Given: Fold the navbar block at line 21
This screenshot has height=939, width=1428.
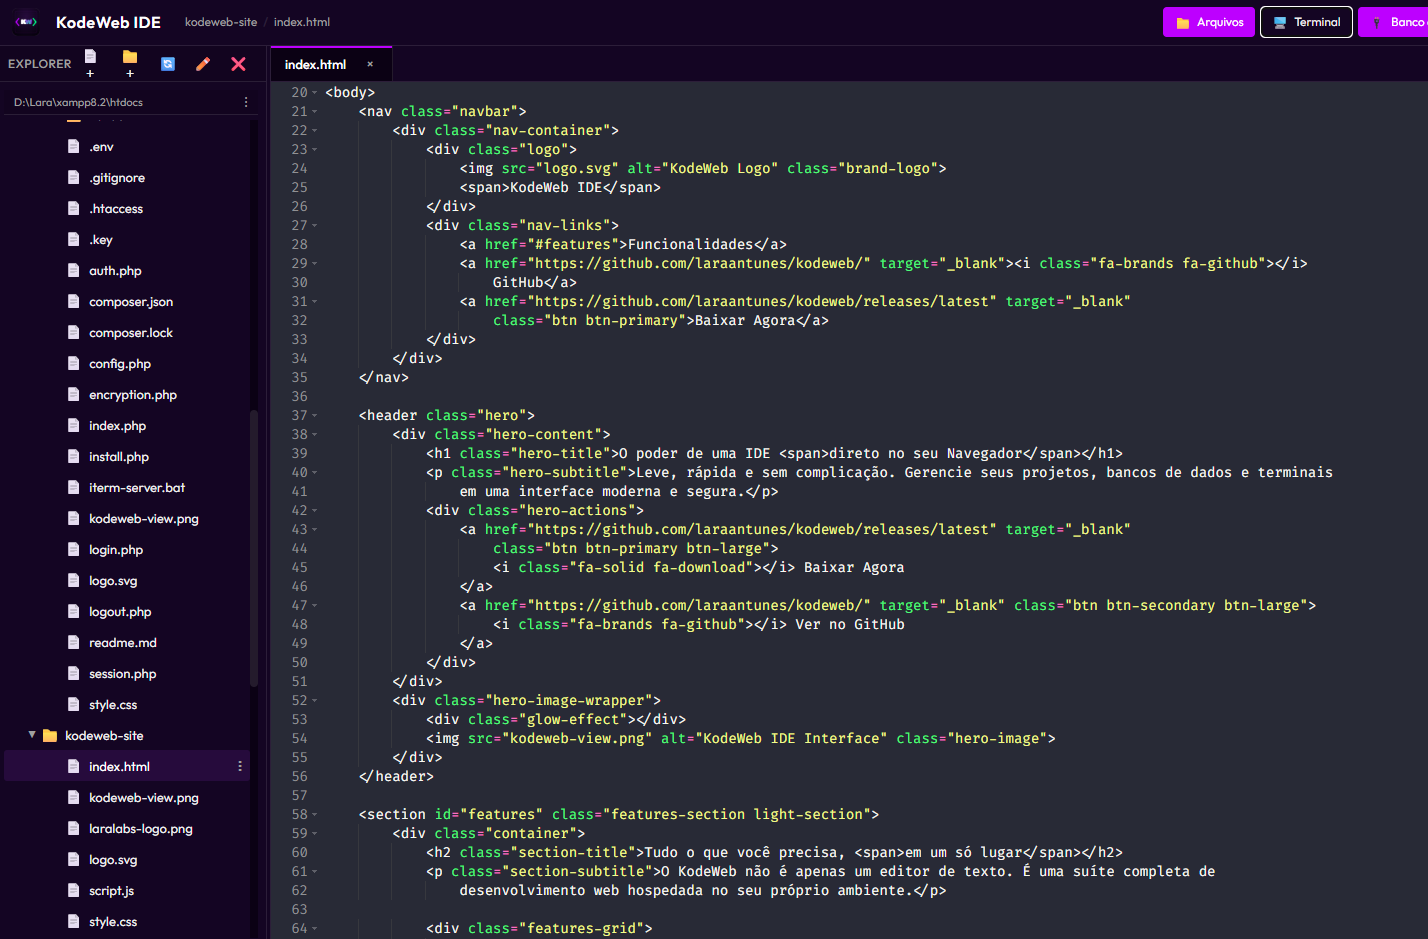Looking at the screenshot, I should point(314,111).
